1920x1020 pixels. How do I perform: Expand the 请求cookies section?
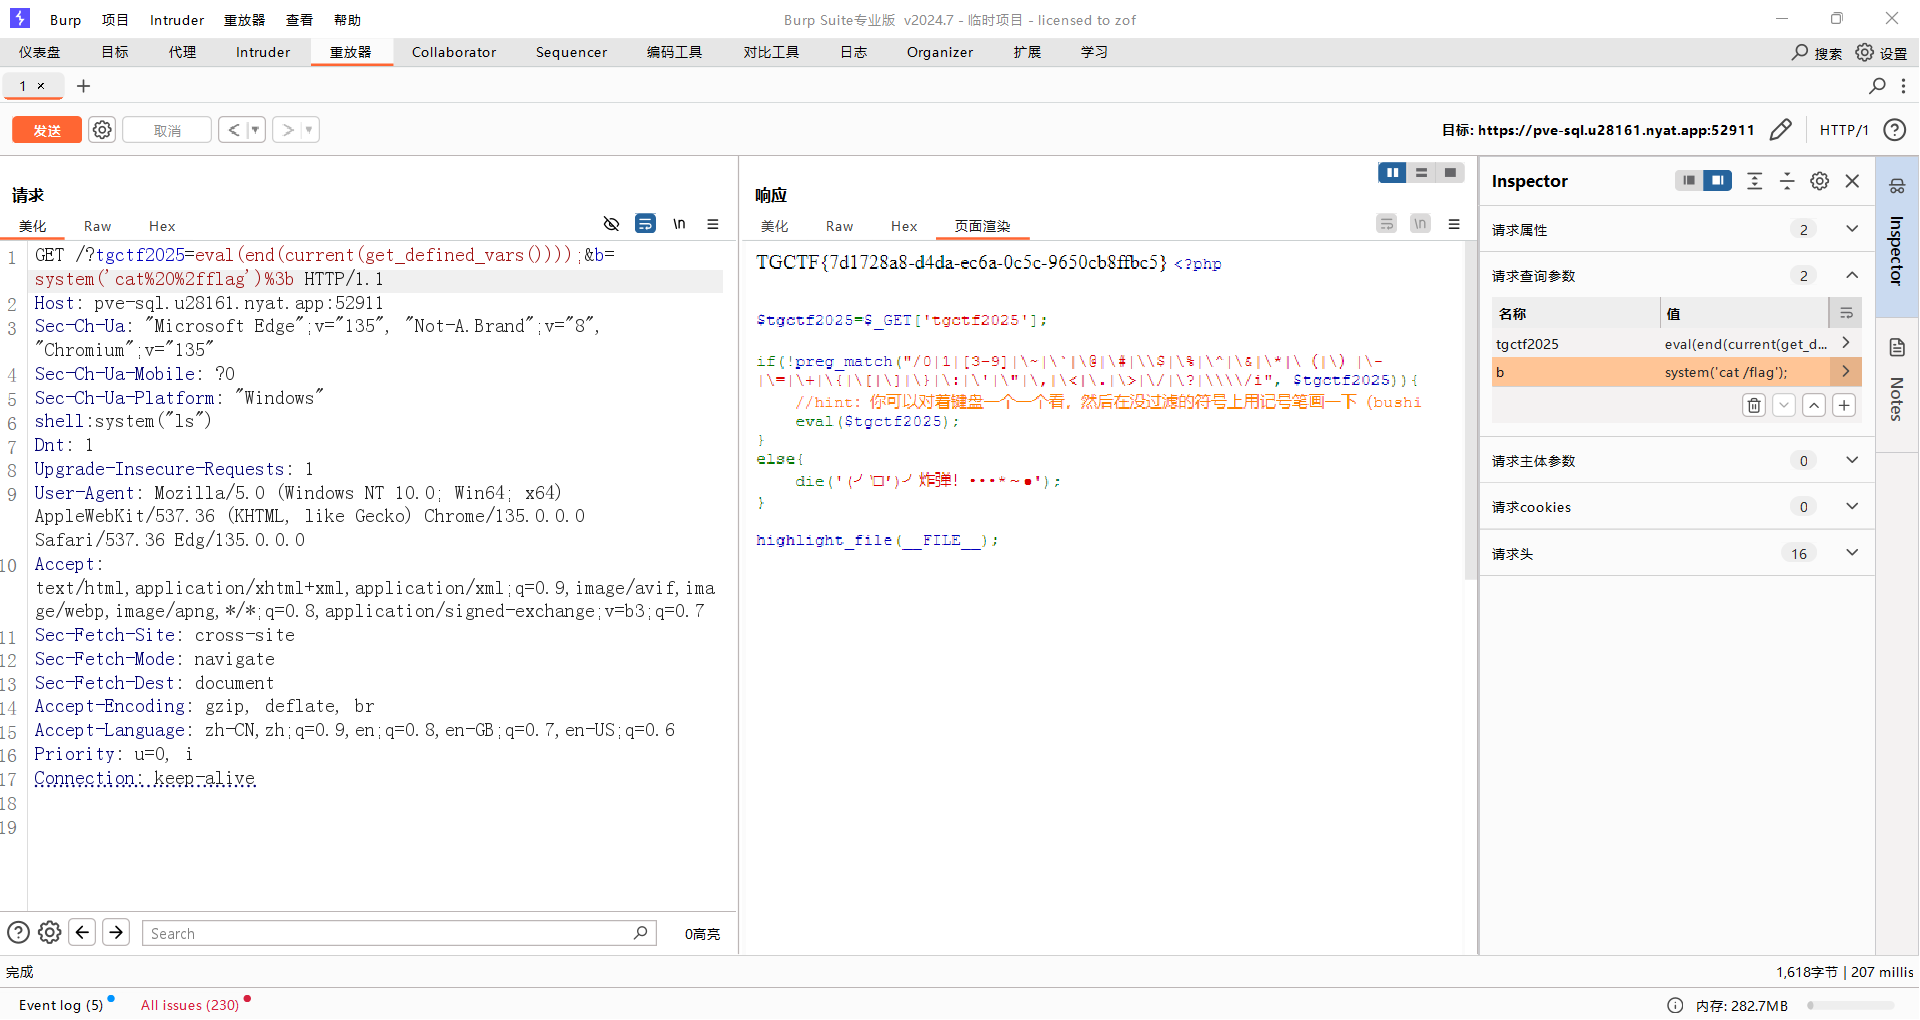tap(1852, 506)
